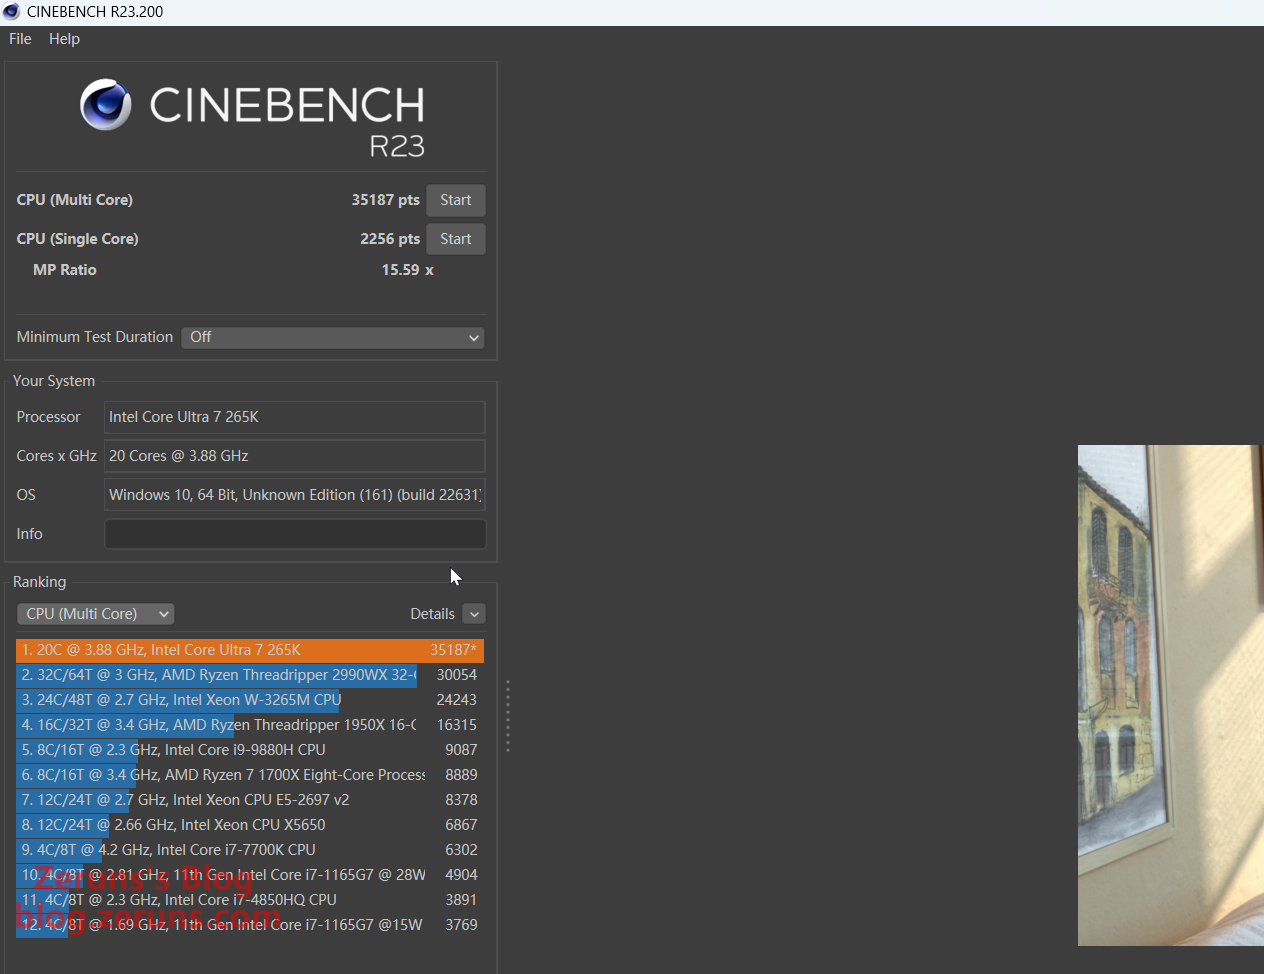
Task: Open the Help menu
Action: [64, 39]
